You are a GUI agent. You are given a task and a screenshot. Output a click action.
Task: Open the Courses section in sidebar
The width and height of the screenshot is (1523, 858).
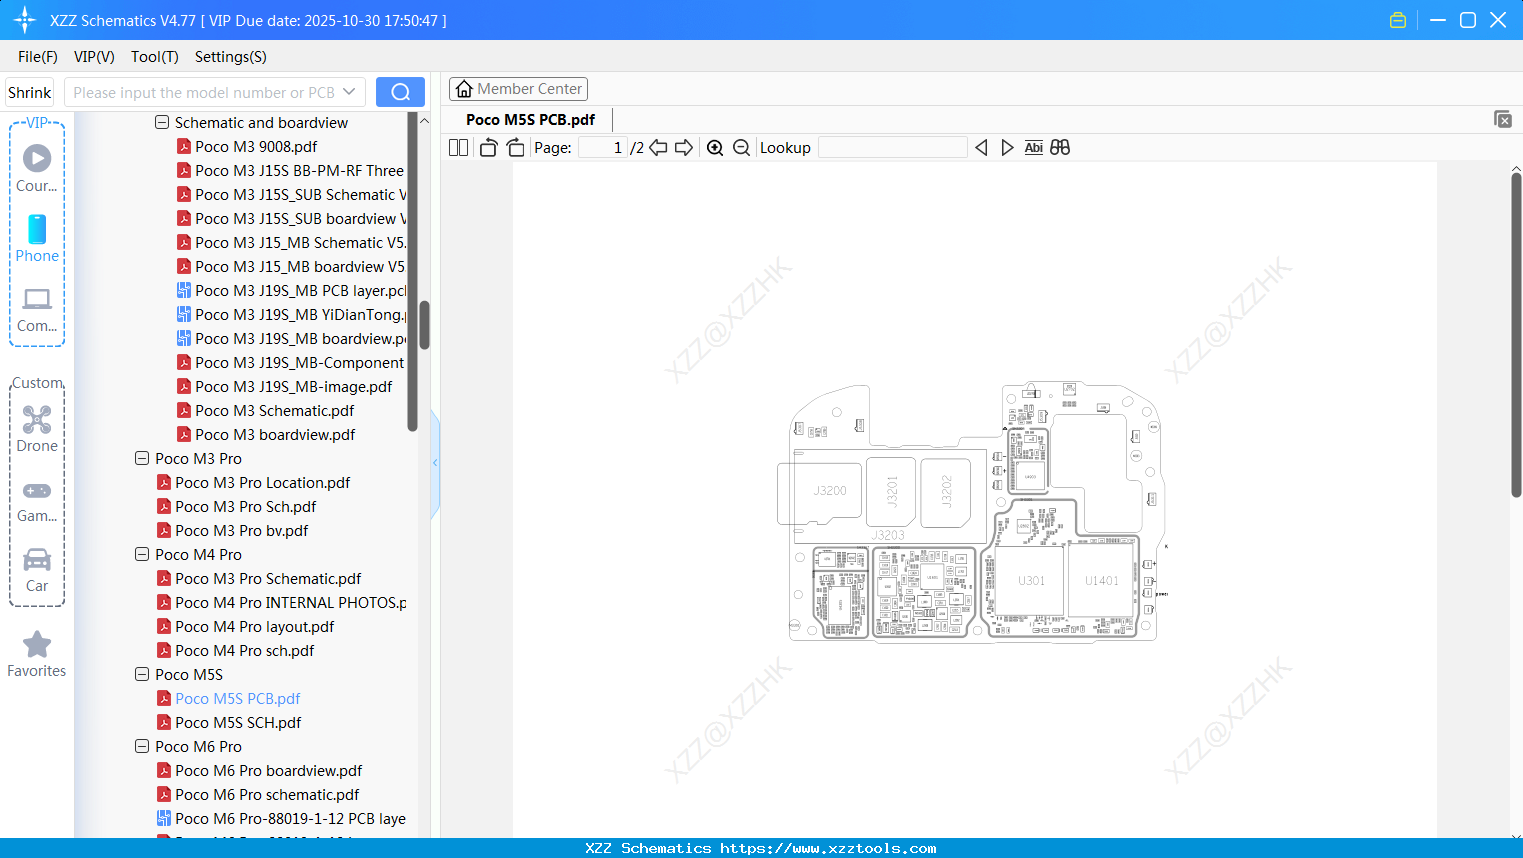tap(37, 168)
